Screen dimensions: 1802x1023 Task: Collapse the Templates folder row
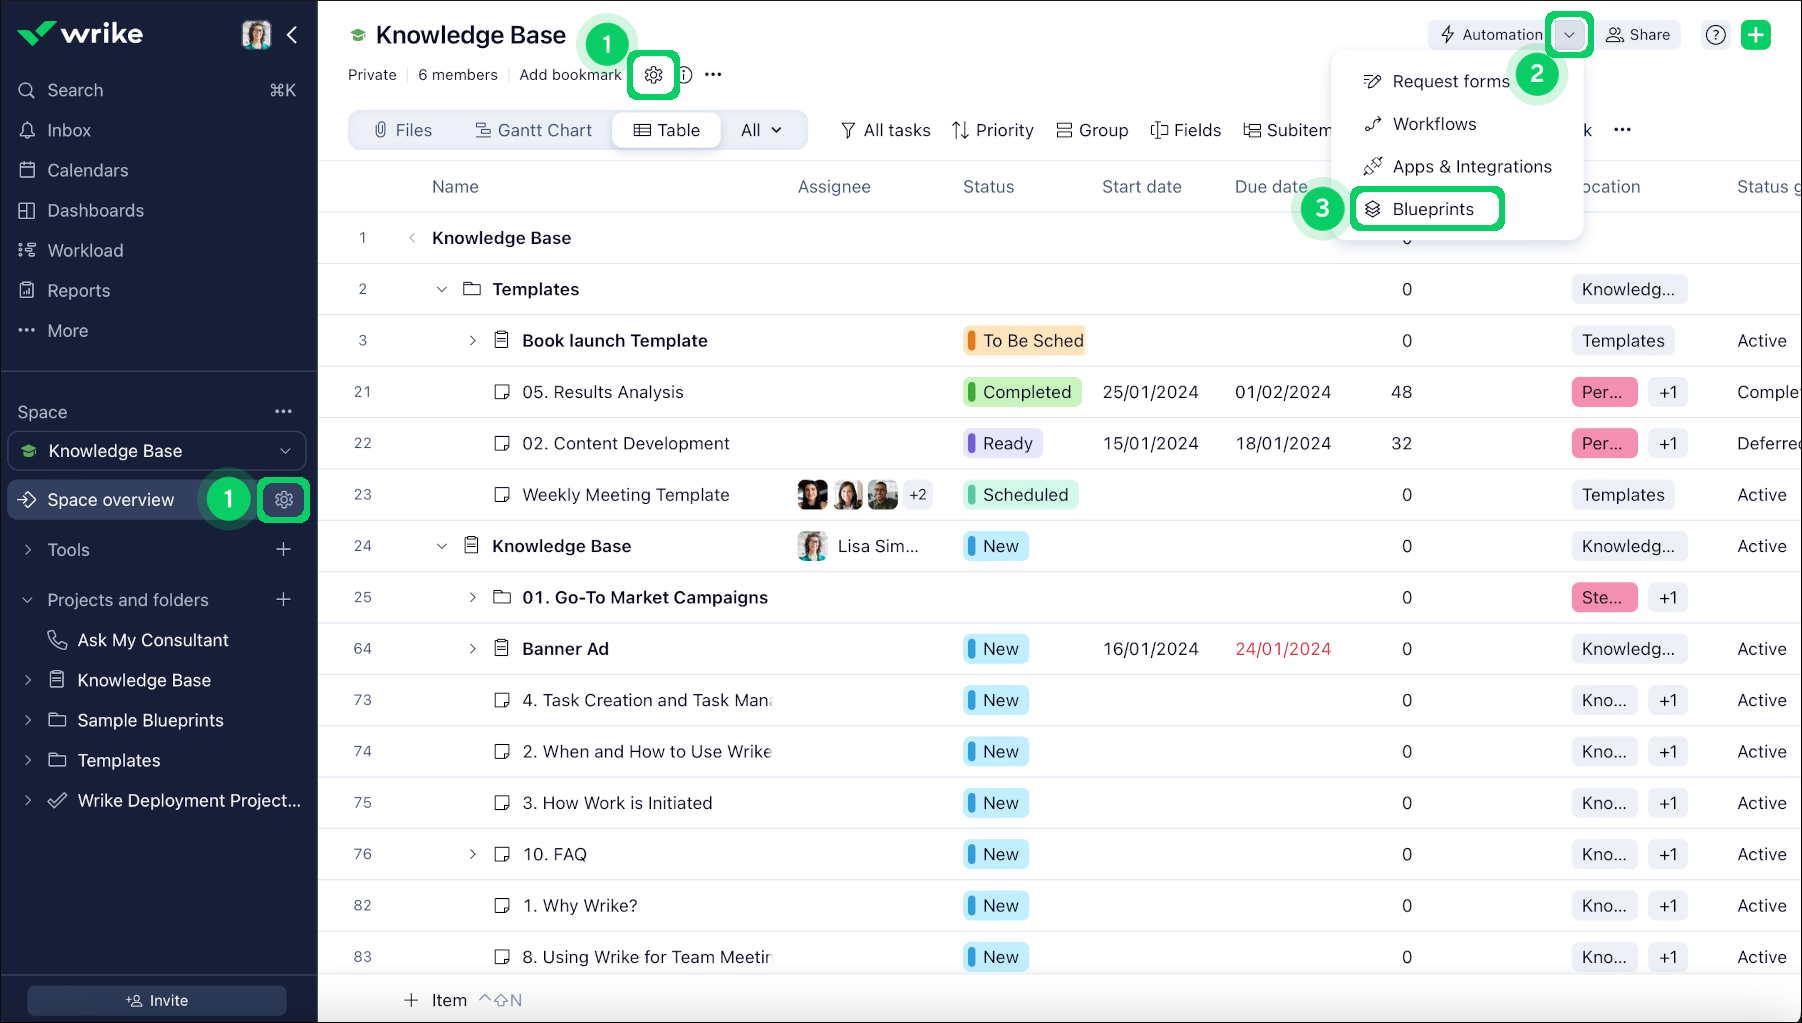441,289
